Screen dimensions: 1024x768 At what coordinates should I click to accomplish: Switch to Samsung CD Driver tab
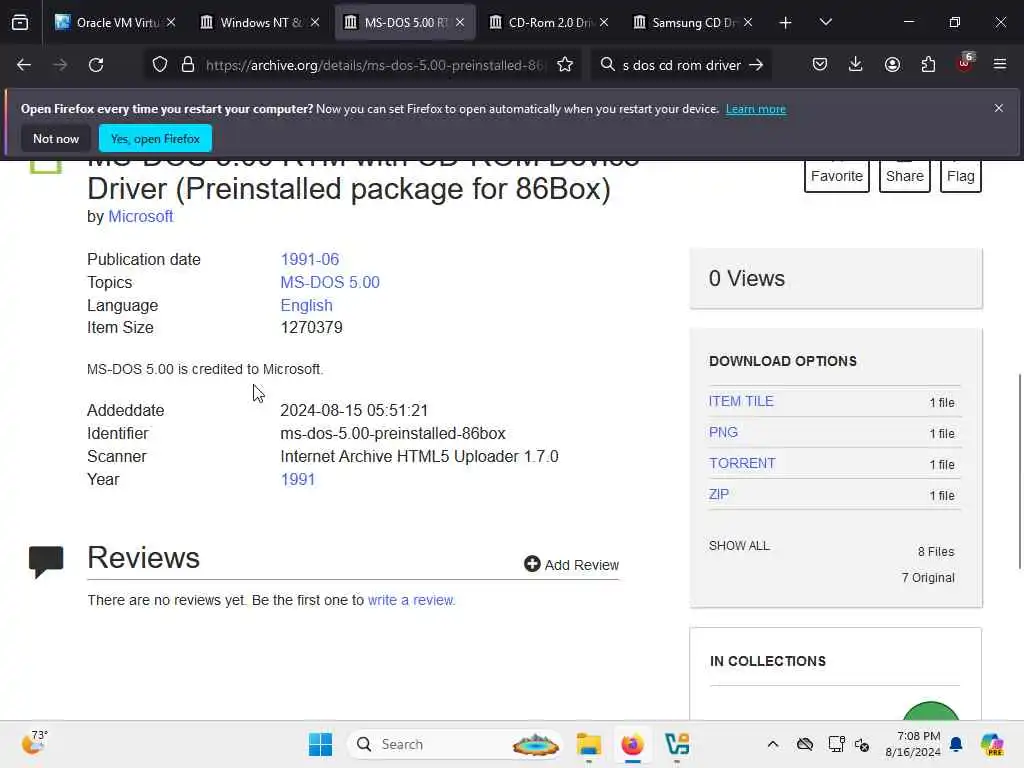[693, 22]
